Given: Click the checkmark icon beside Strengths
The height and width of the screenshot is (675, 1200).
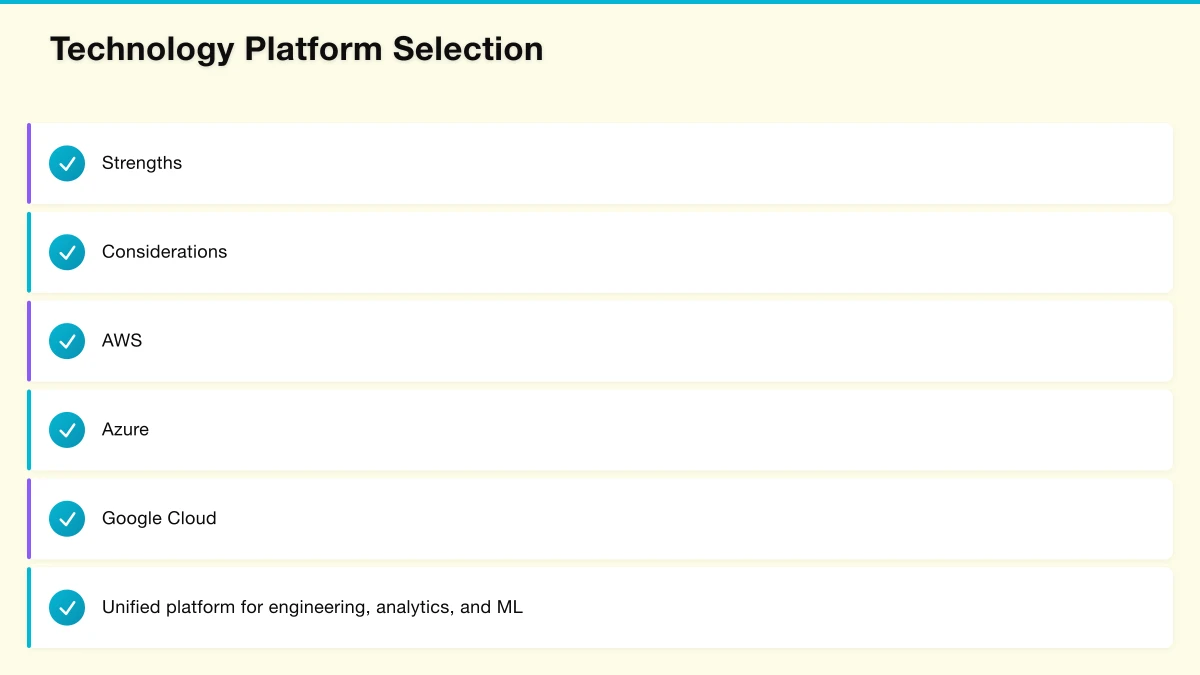Looking at the screenshot, I should pyautogui.click(x=67, y=163).
